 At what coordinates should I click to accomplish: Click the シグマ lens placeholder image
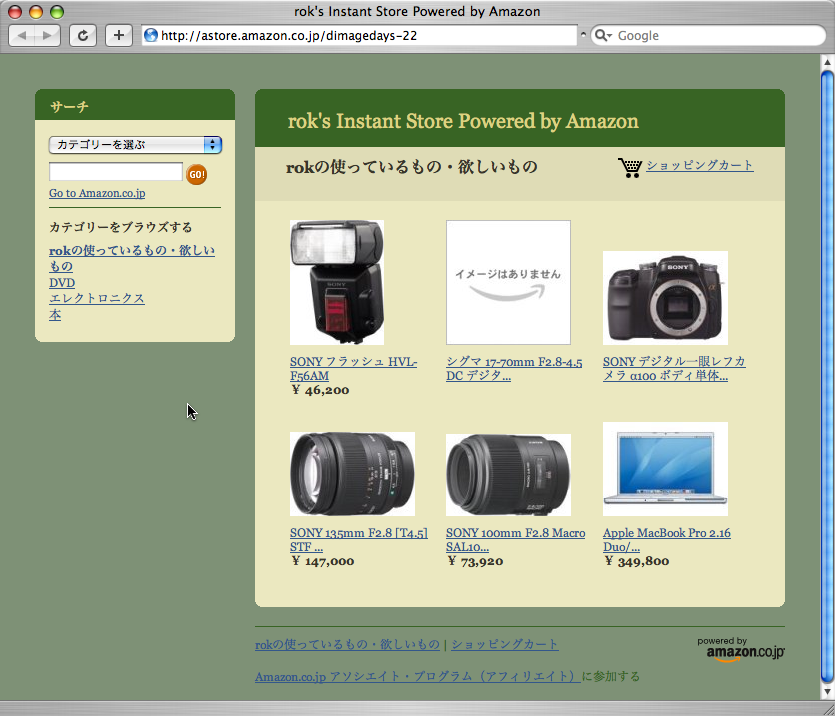pos(508,282)
